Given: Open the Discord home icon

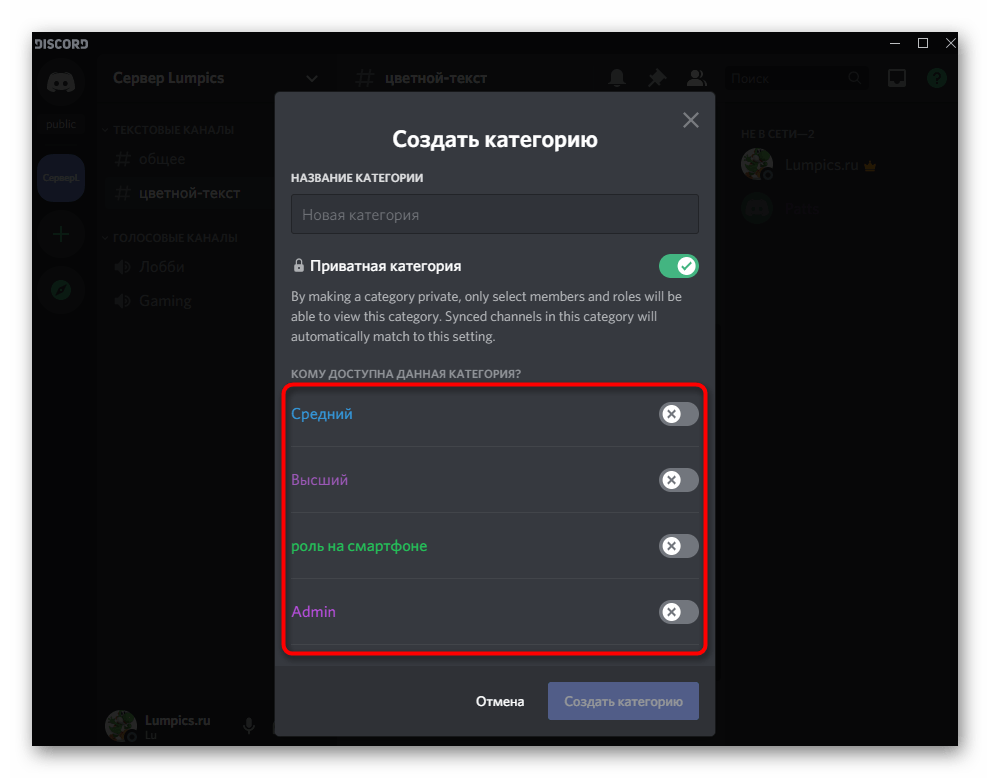Looking at the screenshot, I should (x=61, y=81).
